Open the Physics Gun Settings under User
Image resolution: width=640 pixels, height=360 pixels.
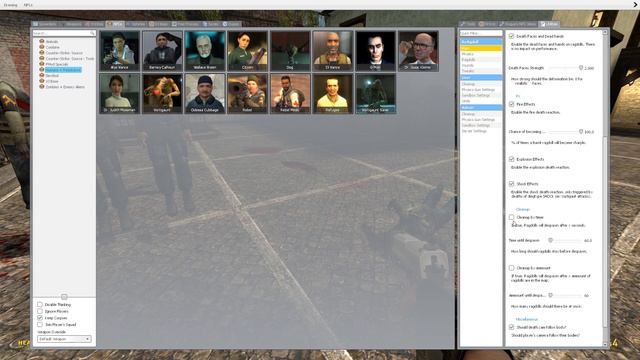481,89
